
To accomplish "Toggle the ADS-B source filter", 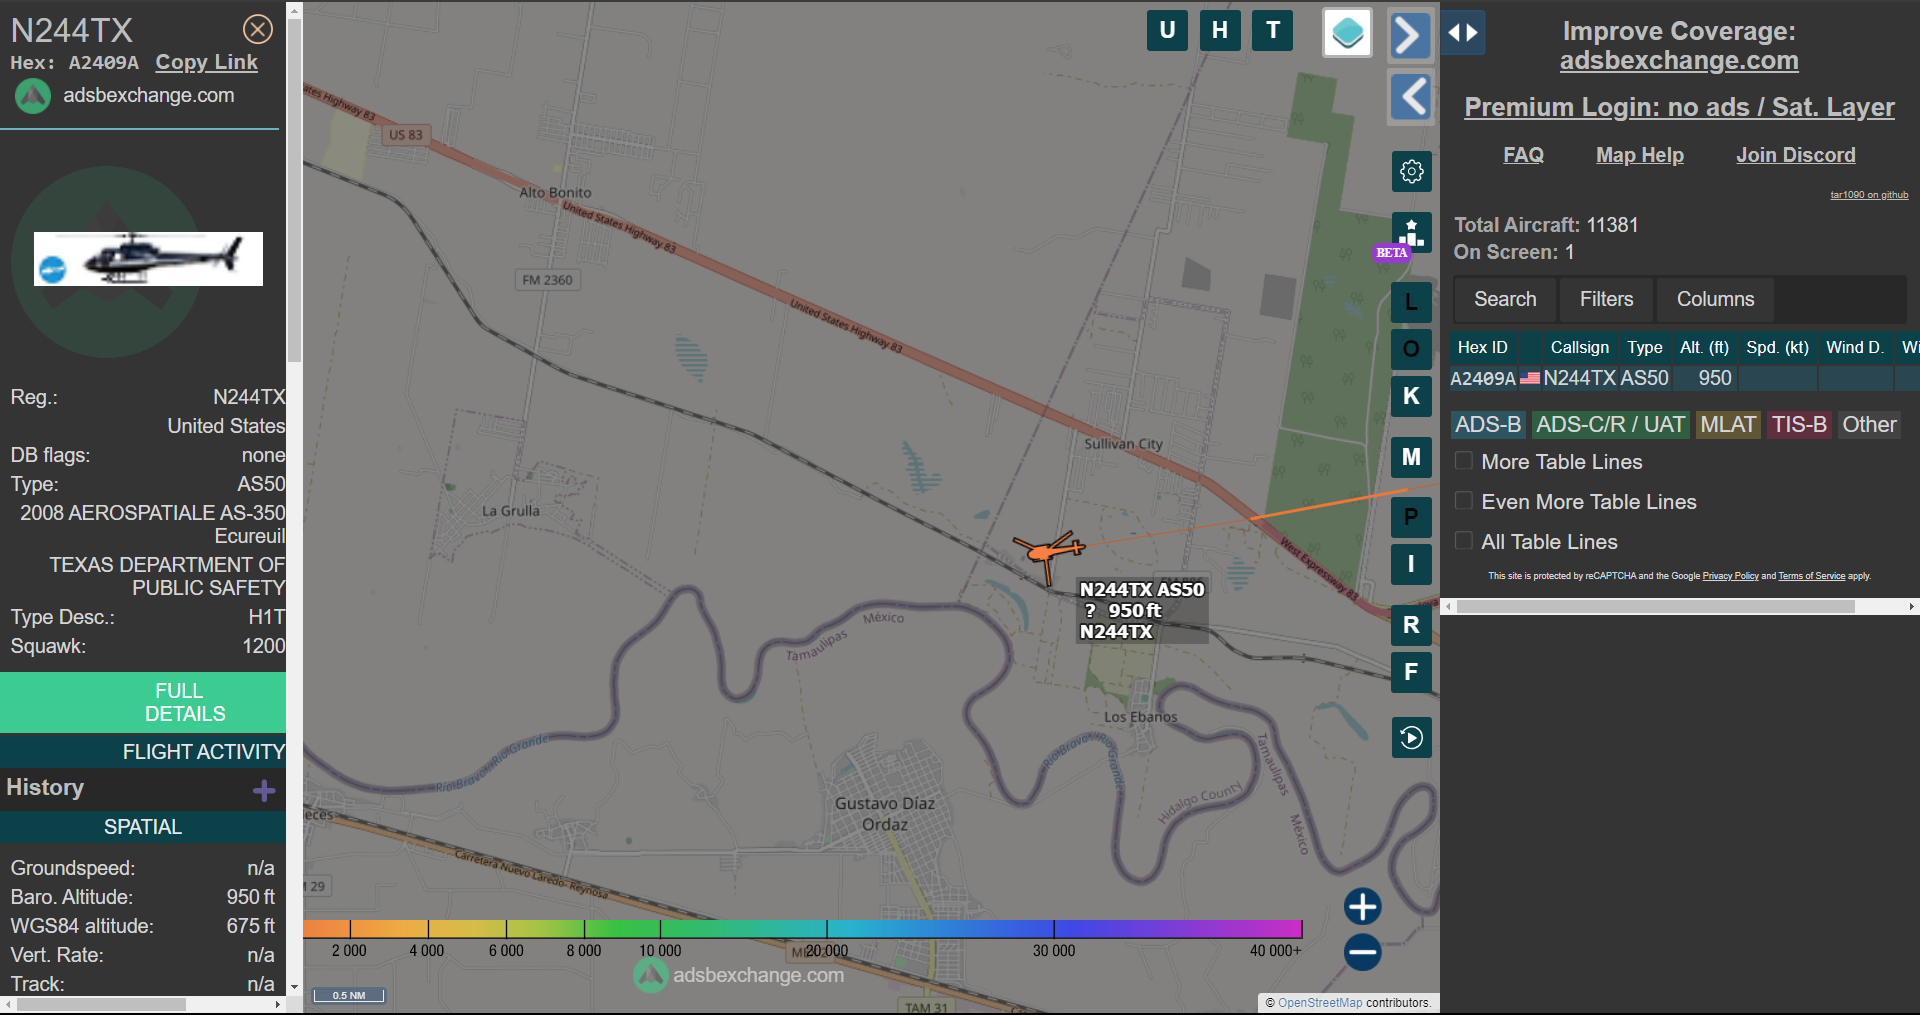I will pyautogui.click(x=1488, y=425).
